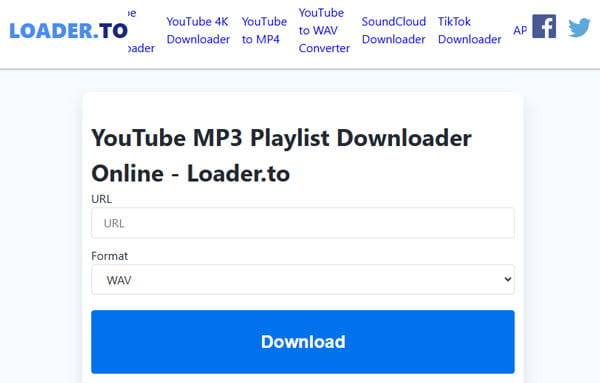Open the Twitter bird icon
The width and height of the screenshot is (600, 383).
(579, 28)
